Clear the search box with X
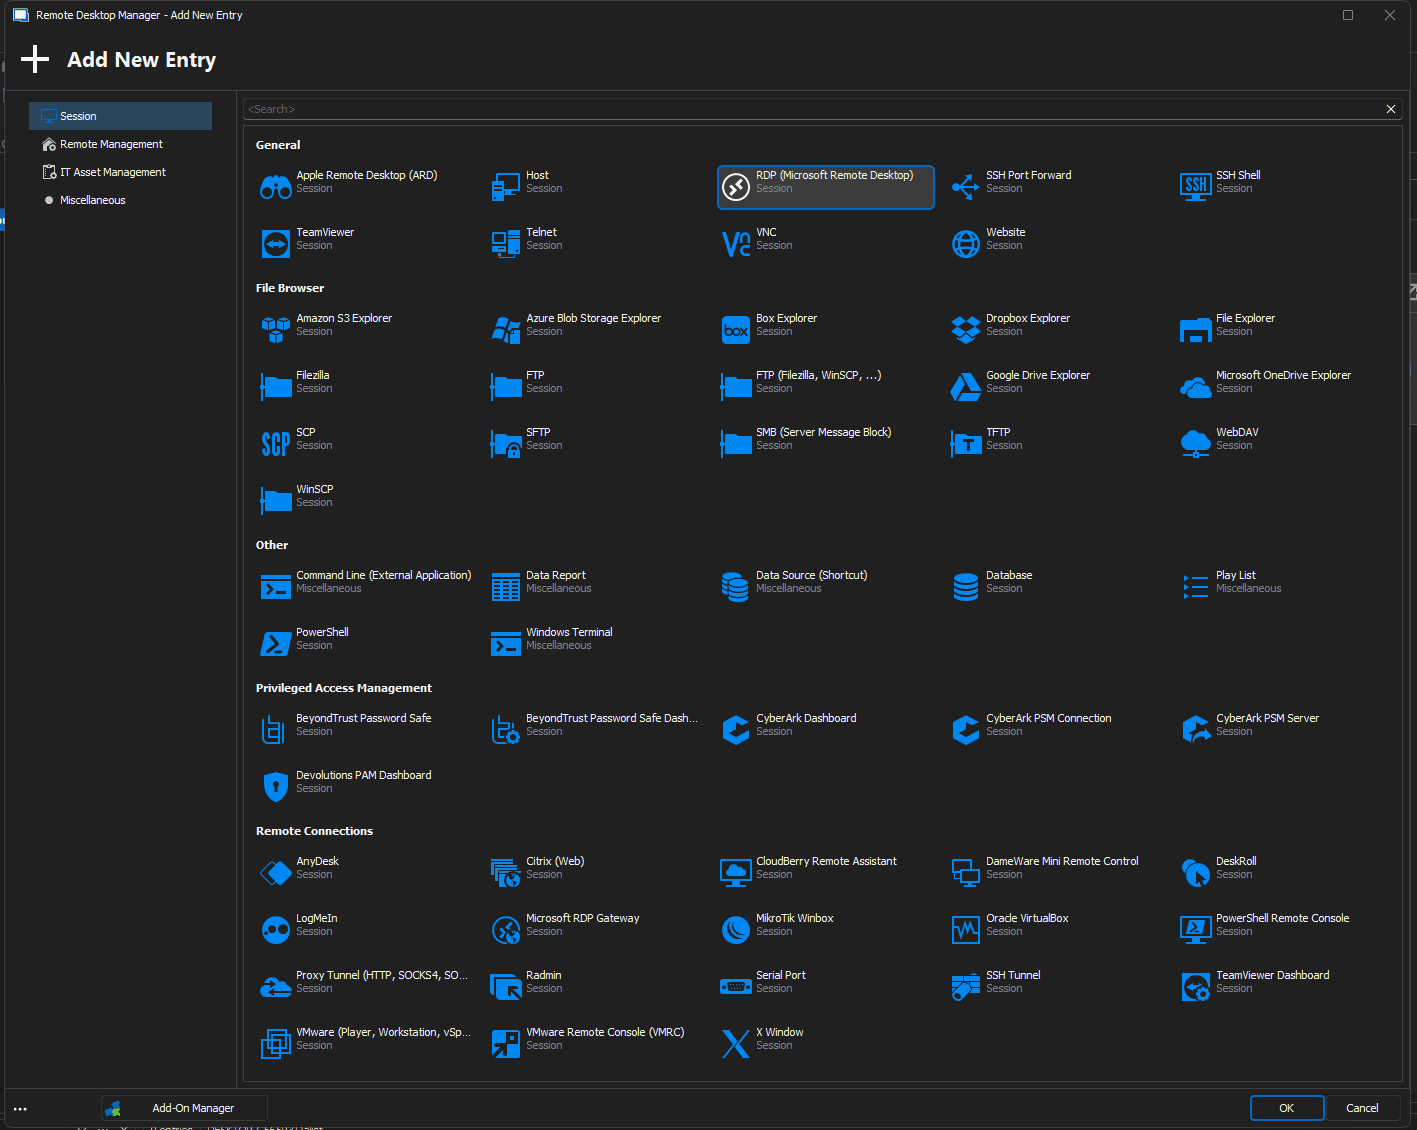This screenshot has height=1130, width=1417. pos(1390,109)
